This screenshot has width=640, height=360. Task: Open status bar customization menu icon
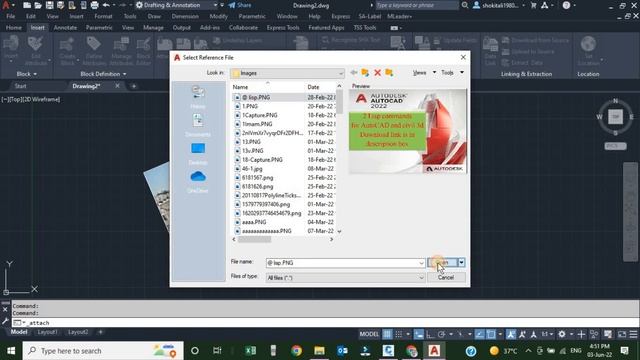[633, 334]
